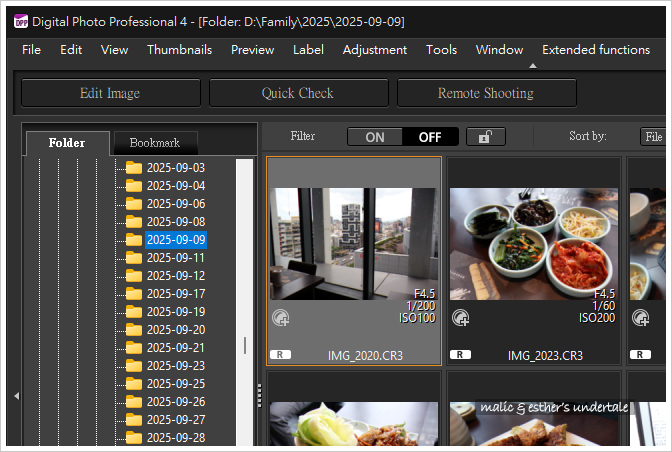Click the 2025-09-03 folder icon
The width and height of the screenshot is (672, 452).
[x=134, y=168]
